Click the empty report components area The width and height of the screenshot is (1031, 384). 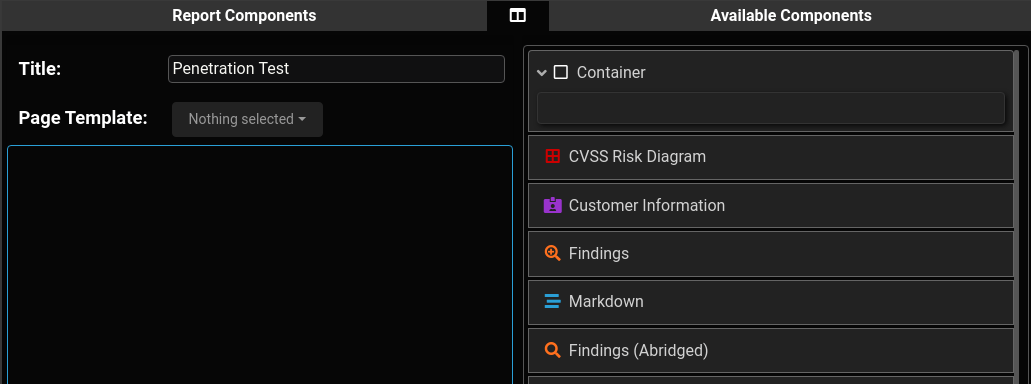point(260,265)
